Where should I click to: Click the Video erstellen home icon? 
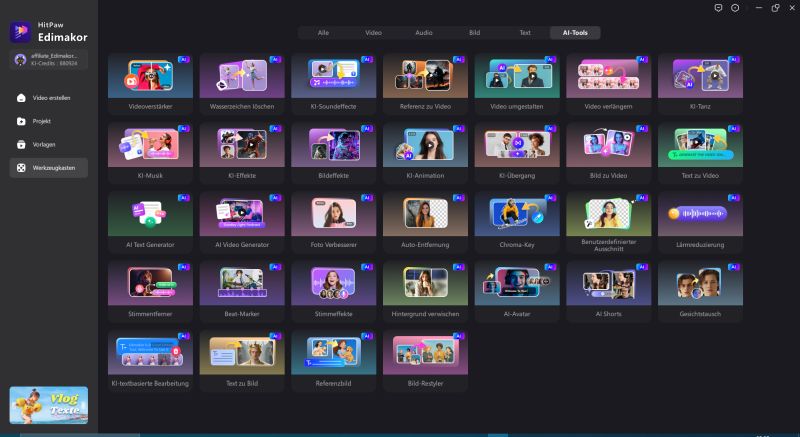(22, 98)
